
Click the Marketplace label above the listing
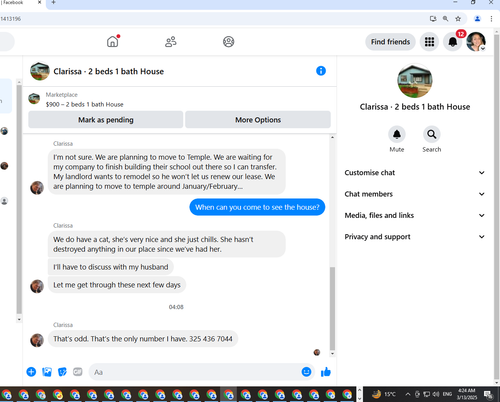(x=62, y=95)
